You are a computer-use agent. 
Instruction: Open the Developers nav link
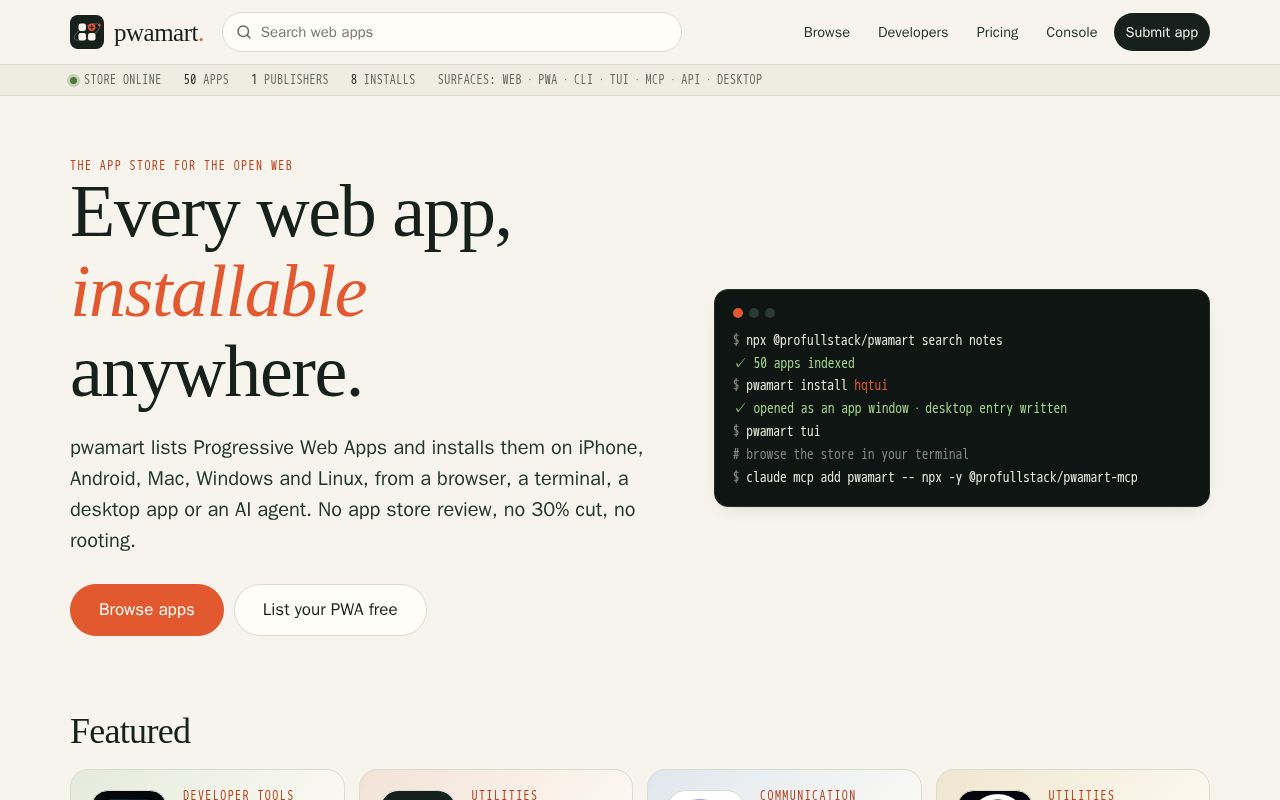click(913, 32)
